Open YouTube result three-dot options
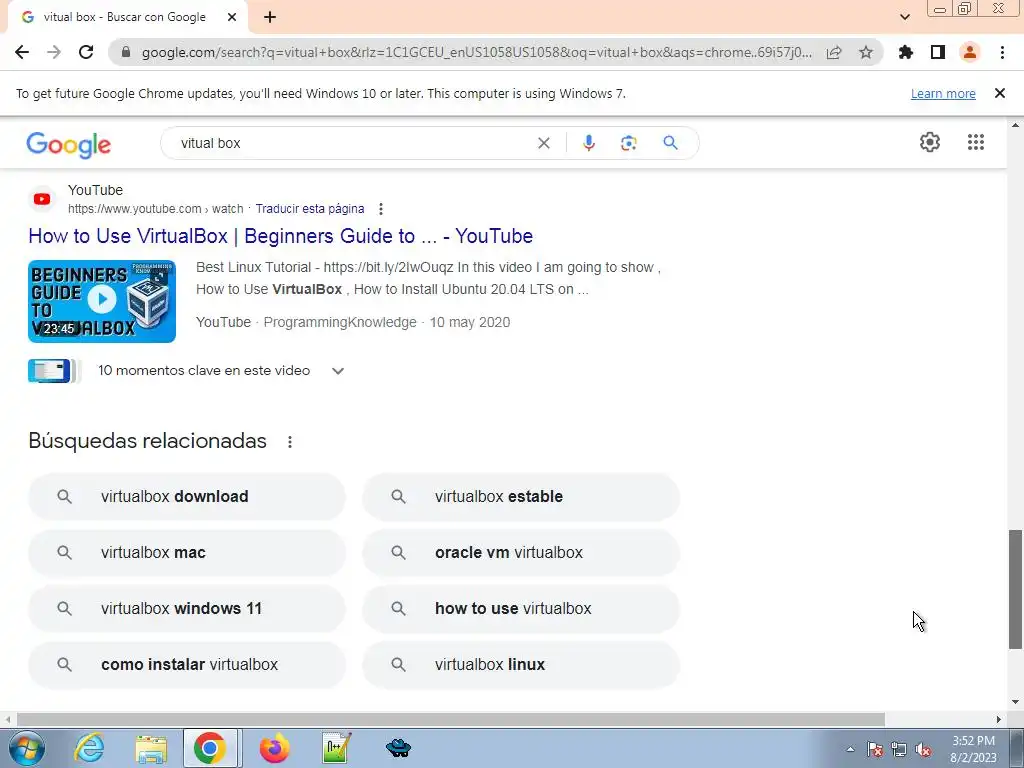1024x768 pixels. click(x=381, y=209)
